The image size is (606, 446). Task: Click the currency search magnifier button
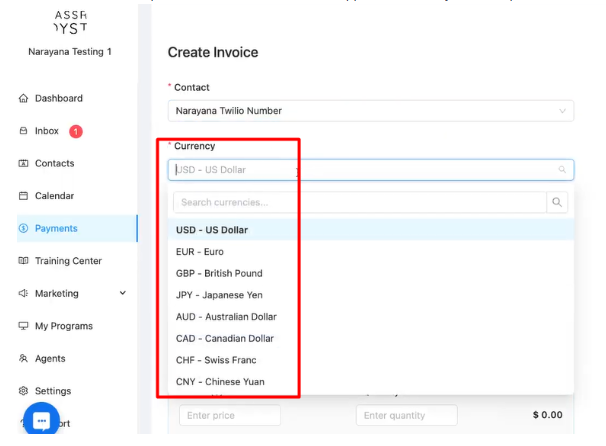coord(557,203)
